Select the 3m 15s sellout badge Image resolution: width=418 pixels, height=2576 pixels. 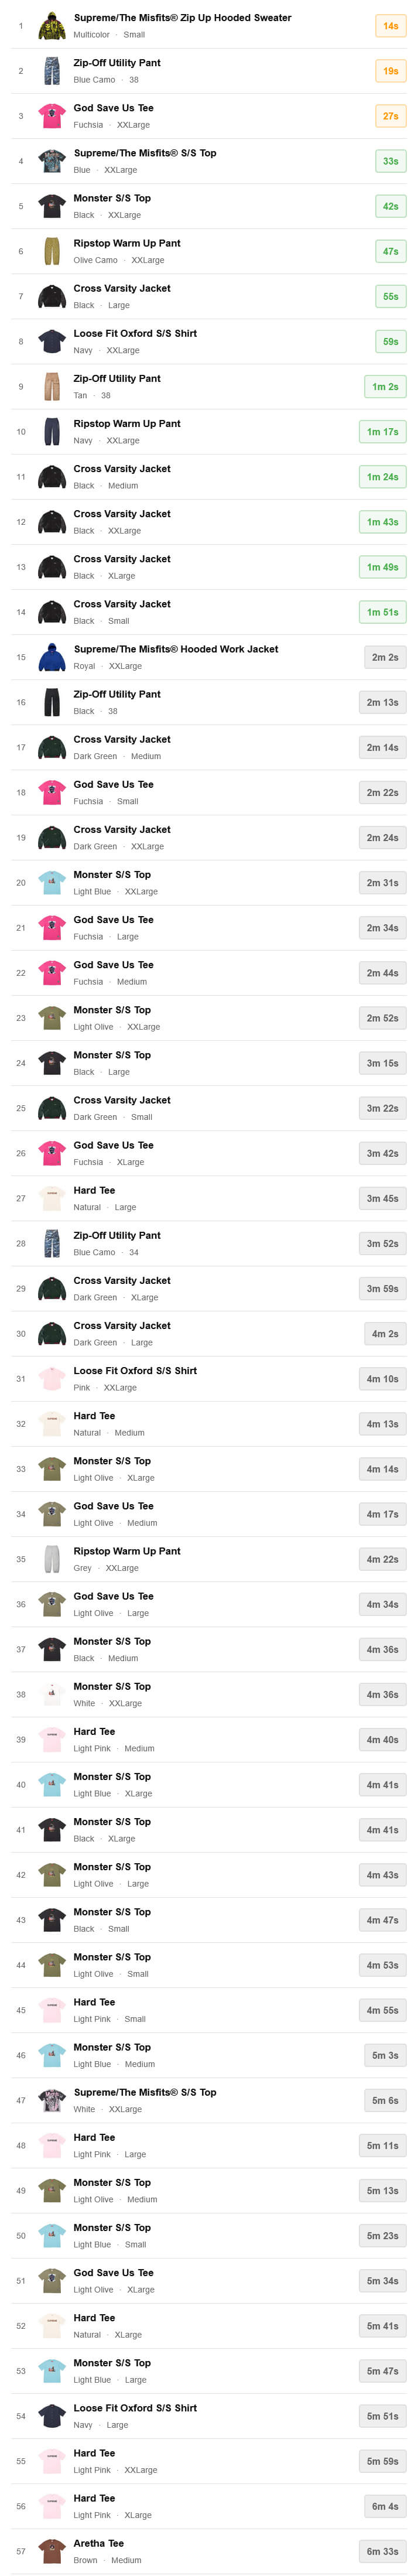[x=382, y=1063]
